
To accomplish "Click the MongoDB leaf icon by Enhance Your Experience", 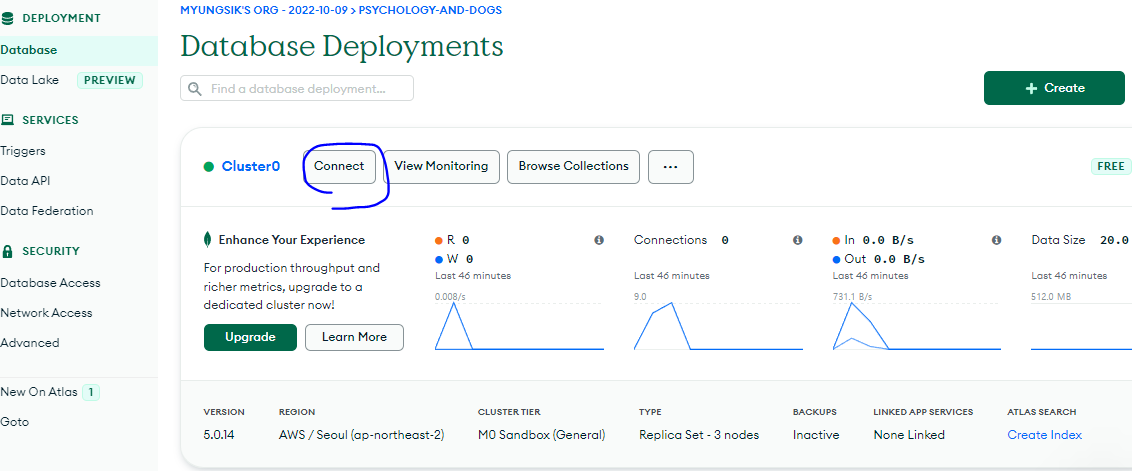I will pyautogui.click(x=208, y=240).
